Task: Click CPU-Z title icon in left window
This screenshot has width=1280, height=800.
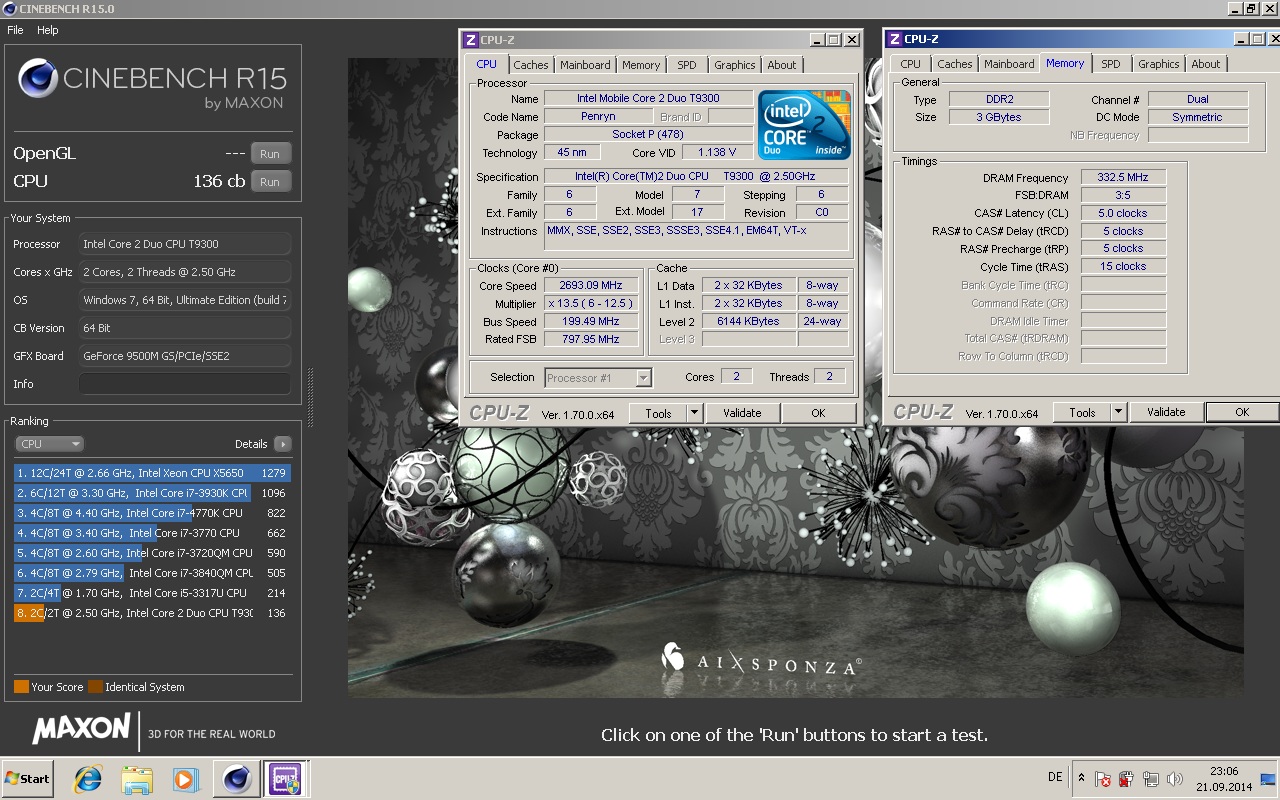Action: (x=471, y=40)
